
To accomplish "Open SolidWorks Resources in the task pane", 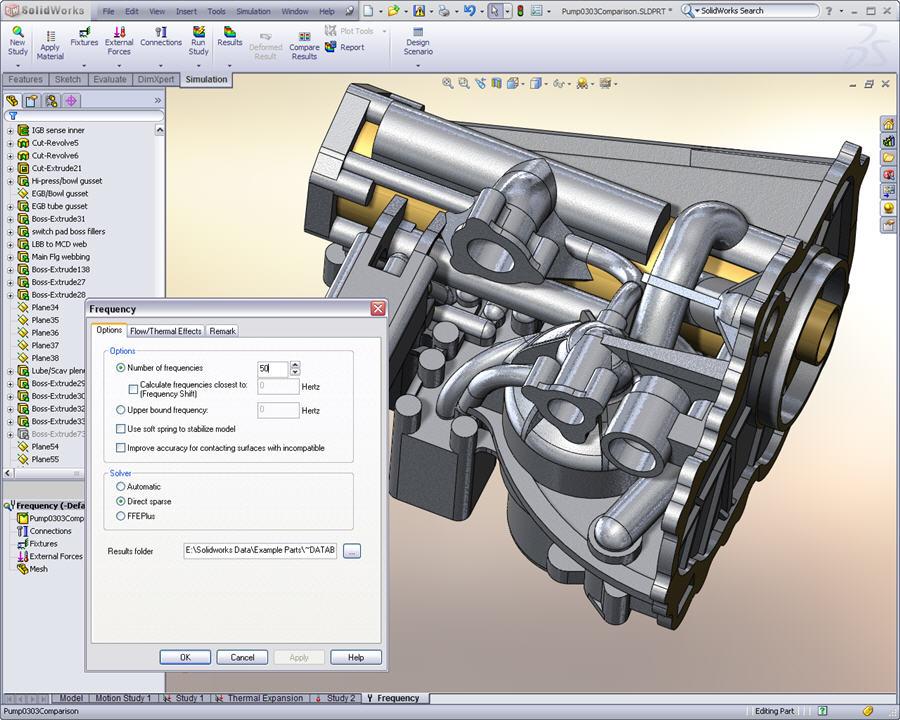I will 889,123.
